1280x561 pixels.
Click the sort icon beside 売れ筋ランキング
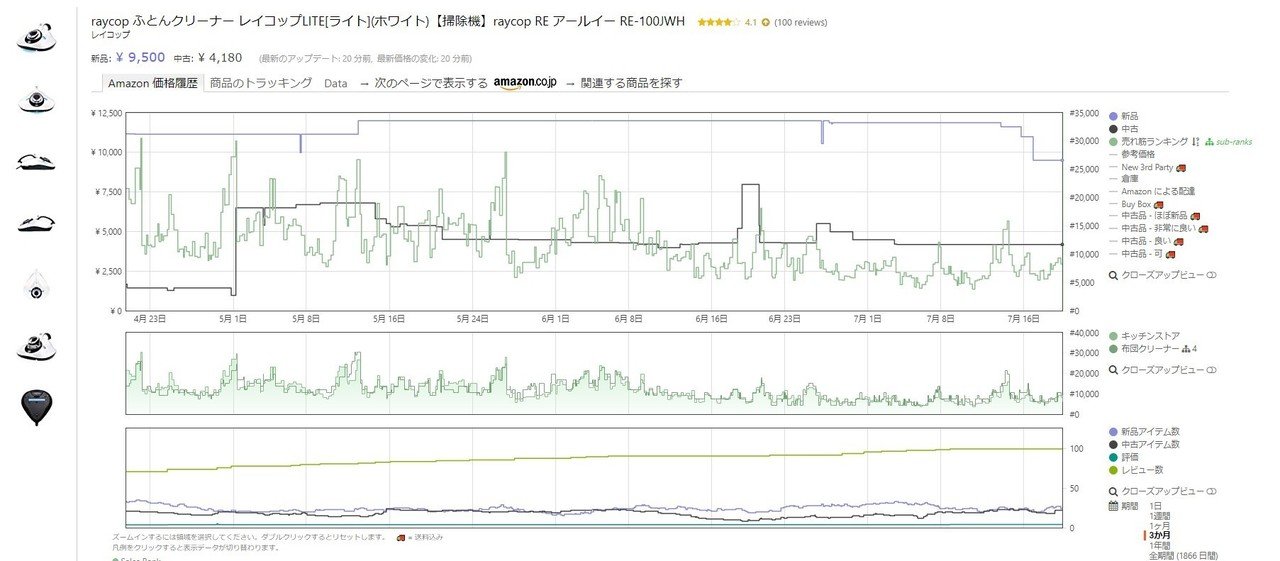click(1196, 141)
